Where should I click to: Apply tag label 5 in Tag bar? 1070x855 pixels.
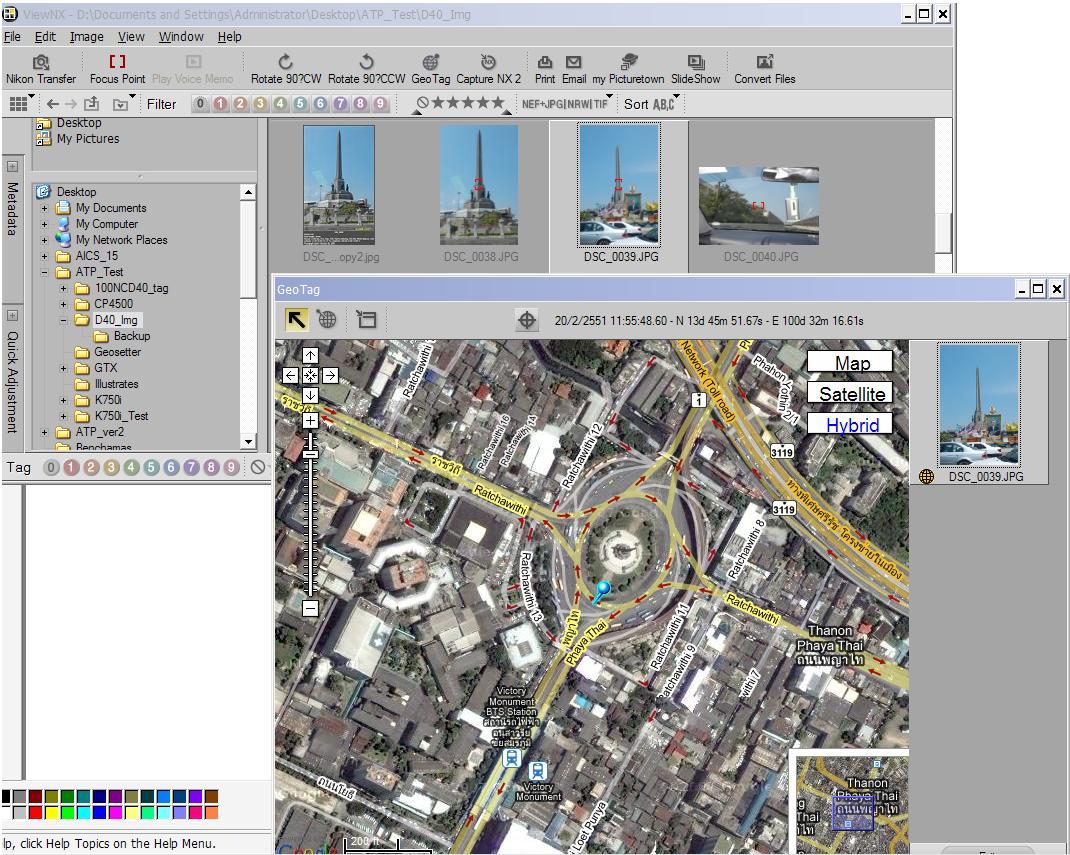coord(151,467)
